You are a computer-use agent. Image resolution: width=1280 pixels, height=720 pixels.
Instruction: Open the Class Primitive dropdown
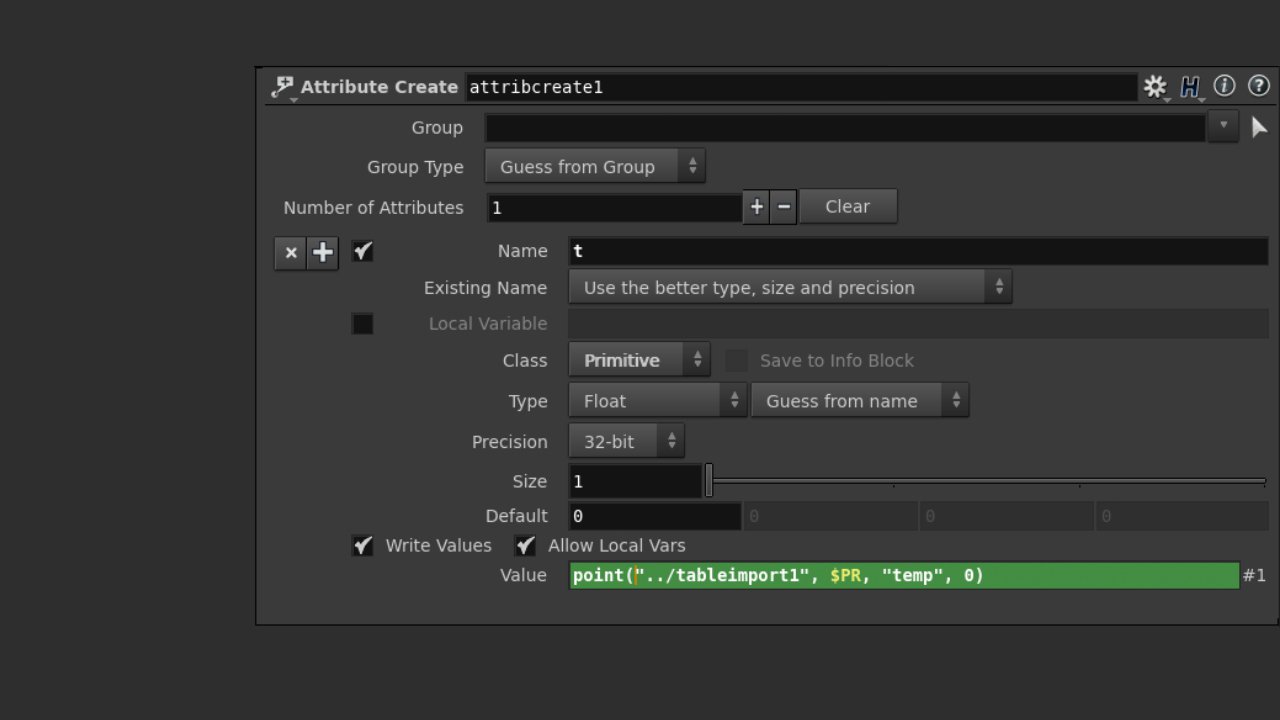[x=639, y=361]
